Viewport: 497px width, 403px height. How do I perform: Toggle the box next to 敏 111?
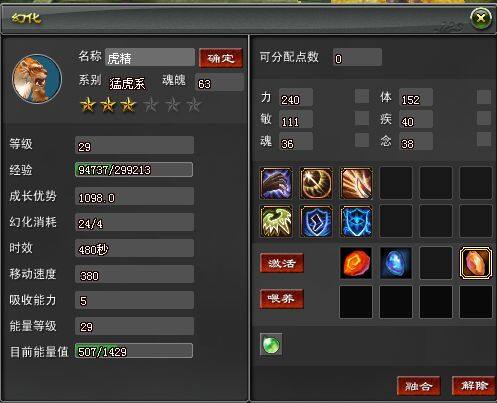click(362, 118)
